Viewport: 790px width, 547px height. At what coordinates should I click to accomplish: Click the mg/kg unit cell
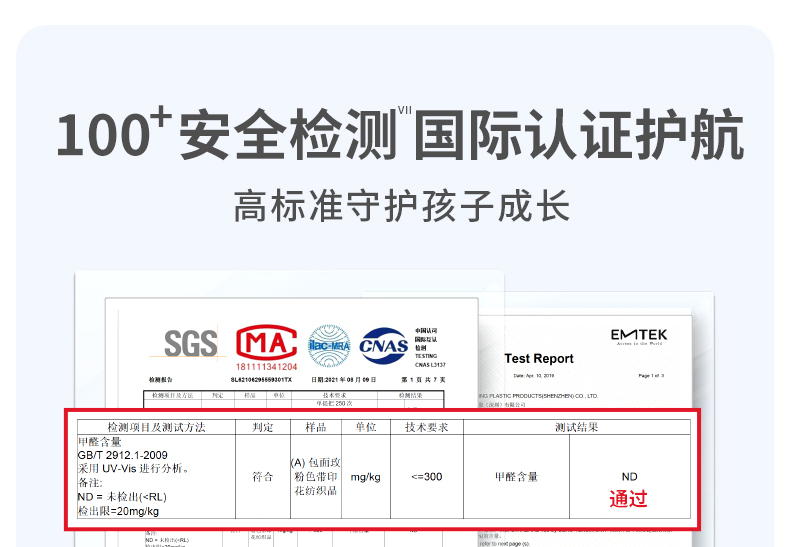365,477
